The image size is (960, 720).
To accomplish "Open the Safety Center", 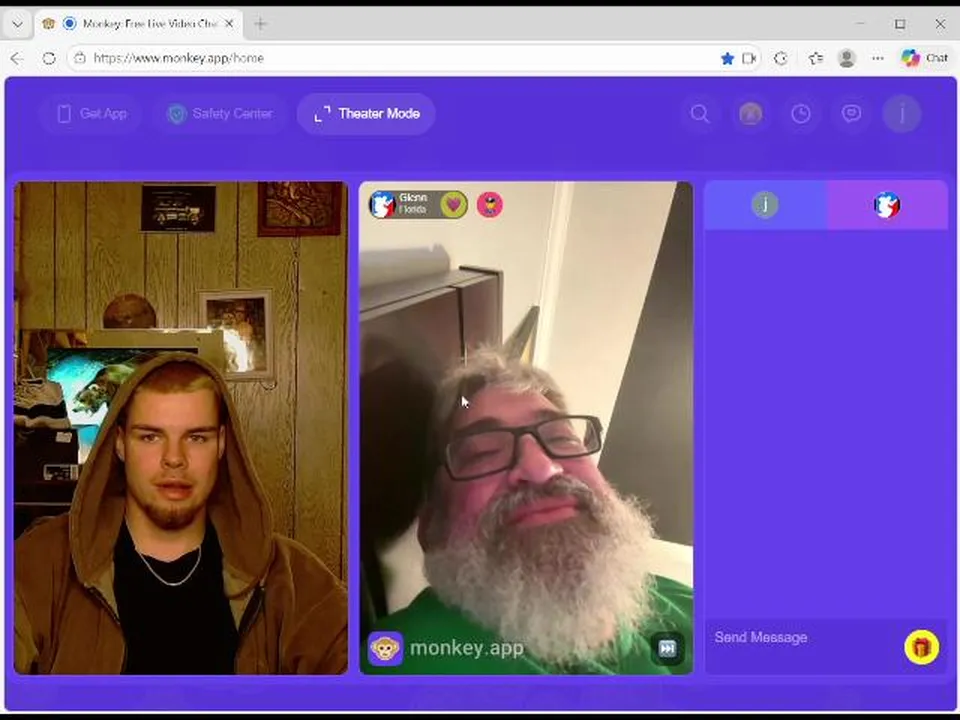I will [x=220, y=114].
